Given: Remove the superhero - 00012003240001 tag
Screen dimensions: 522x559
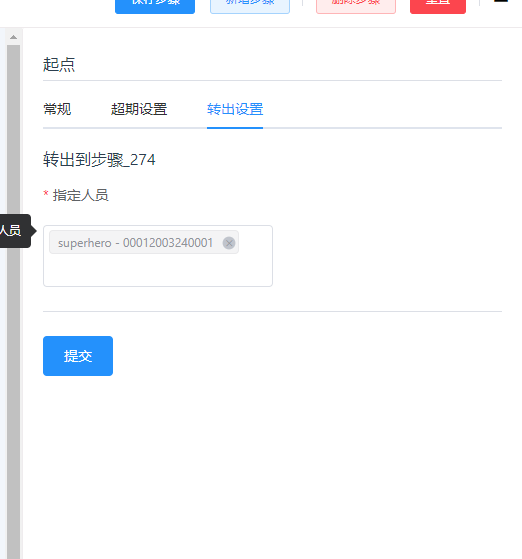Looking at the screenshot, I should coord(229,243).
